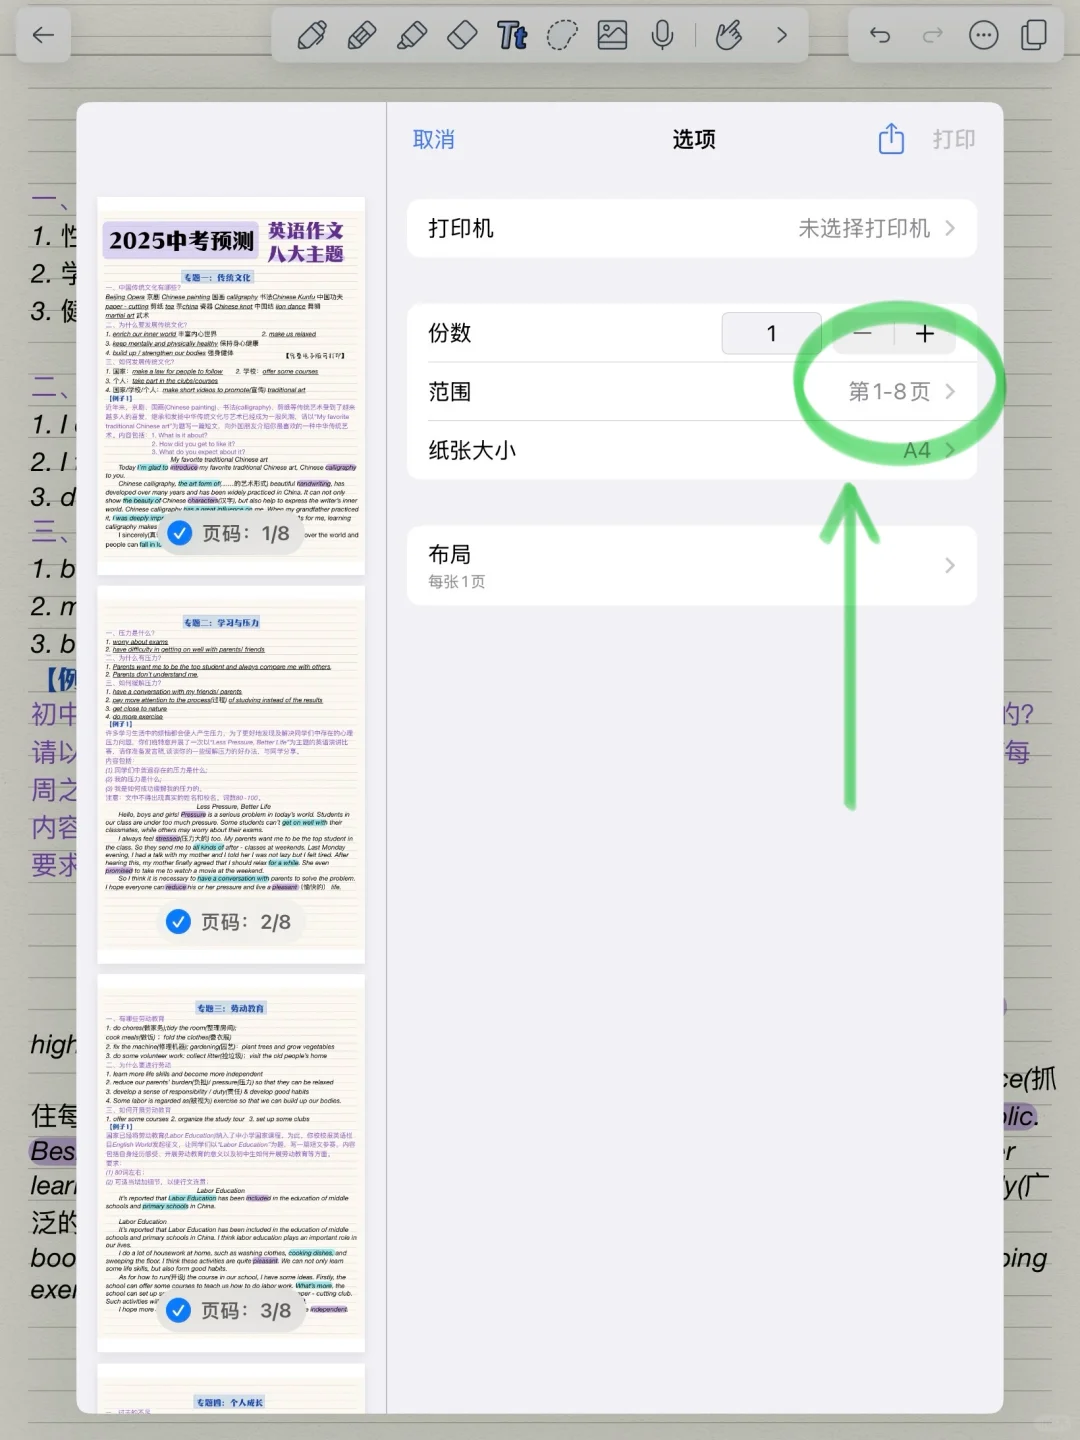Viewport: 1080px width, 1440px height.
Task: Uncheck page 3/8 checkmark
Action: 178,1310
